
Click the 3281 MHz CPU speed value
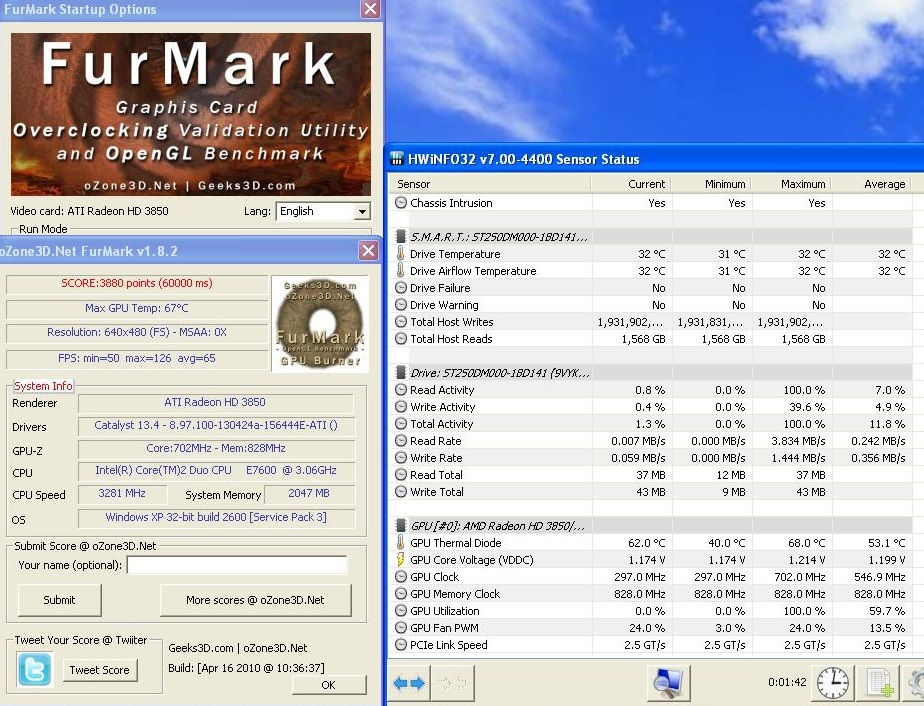click(122, 494)
